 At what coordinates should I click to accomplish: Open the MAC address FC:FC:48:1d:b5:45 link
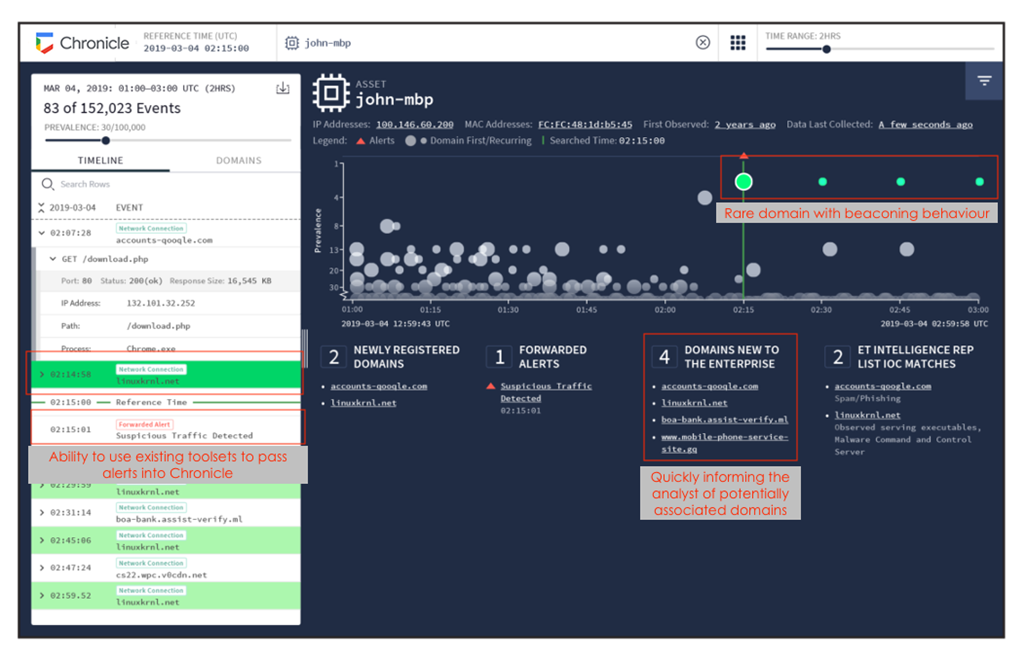[585, 124]
